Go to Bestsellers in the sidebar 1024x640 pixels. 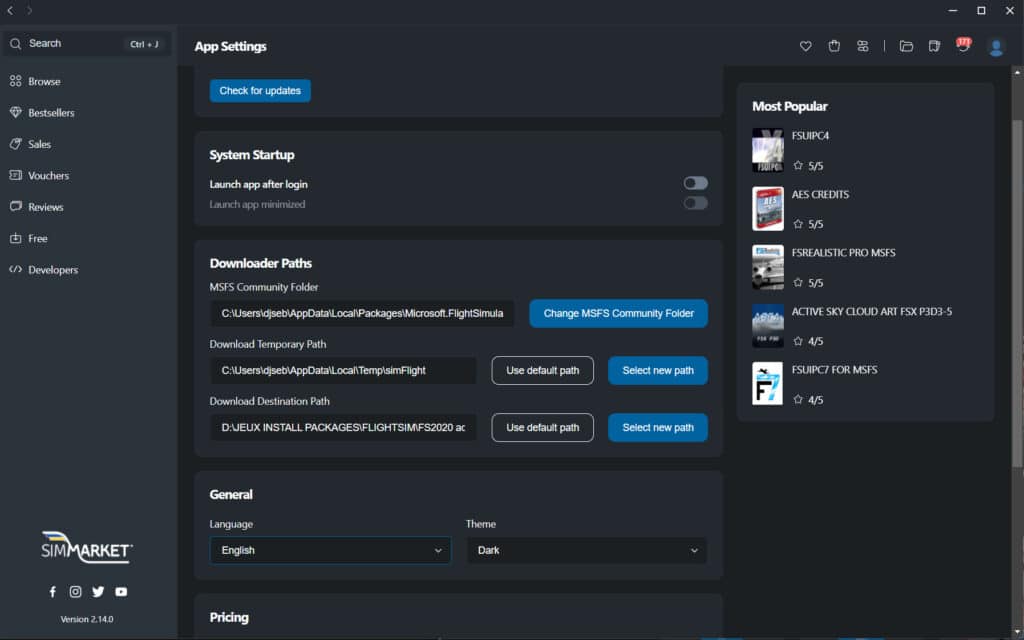click(50, 113)
